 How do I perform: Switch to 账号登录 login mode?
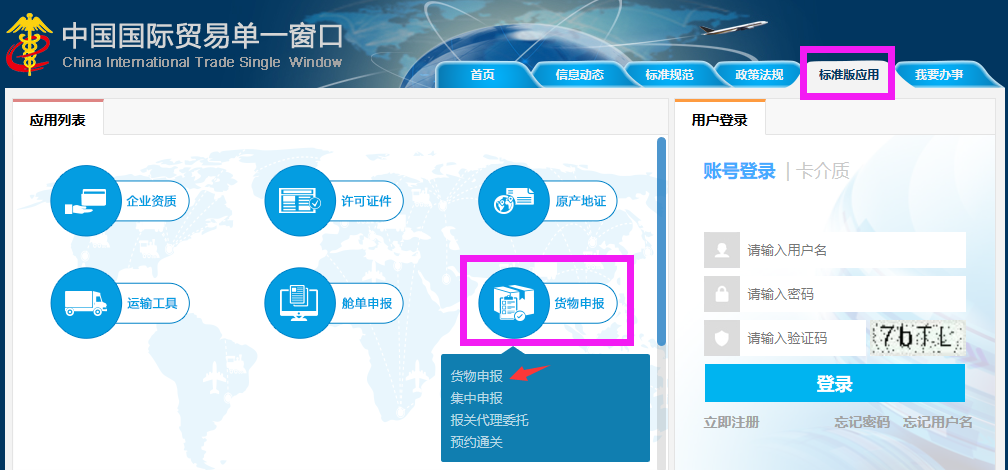click(x=739, y=171)
